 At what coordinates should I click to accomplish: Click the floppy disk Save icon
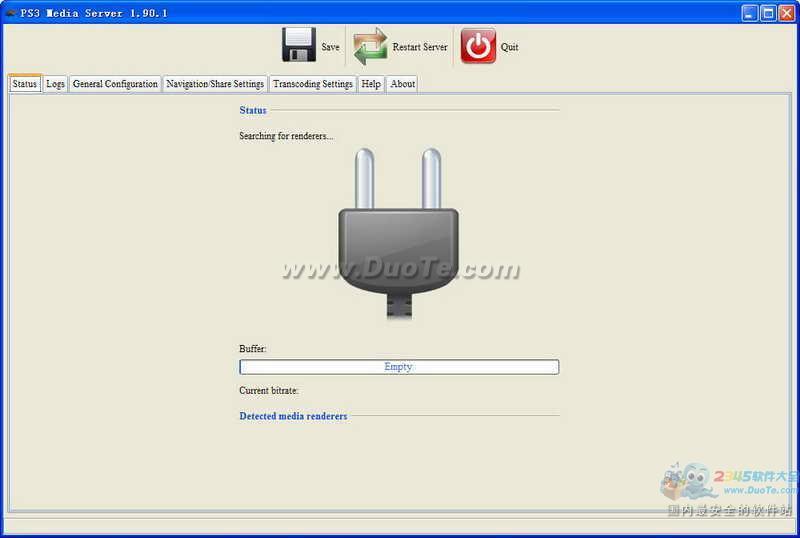(x=298, y=45)
